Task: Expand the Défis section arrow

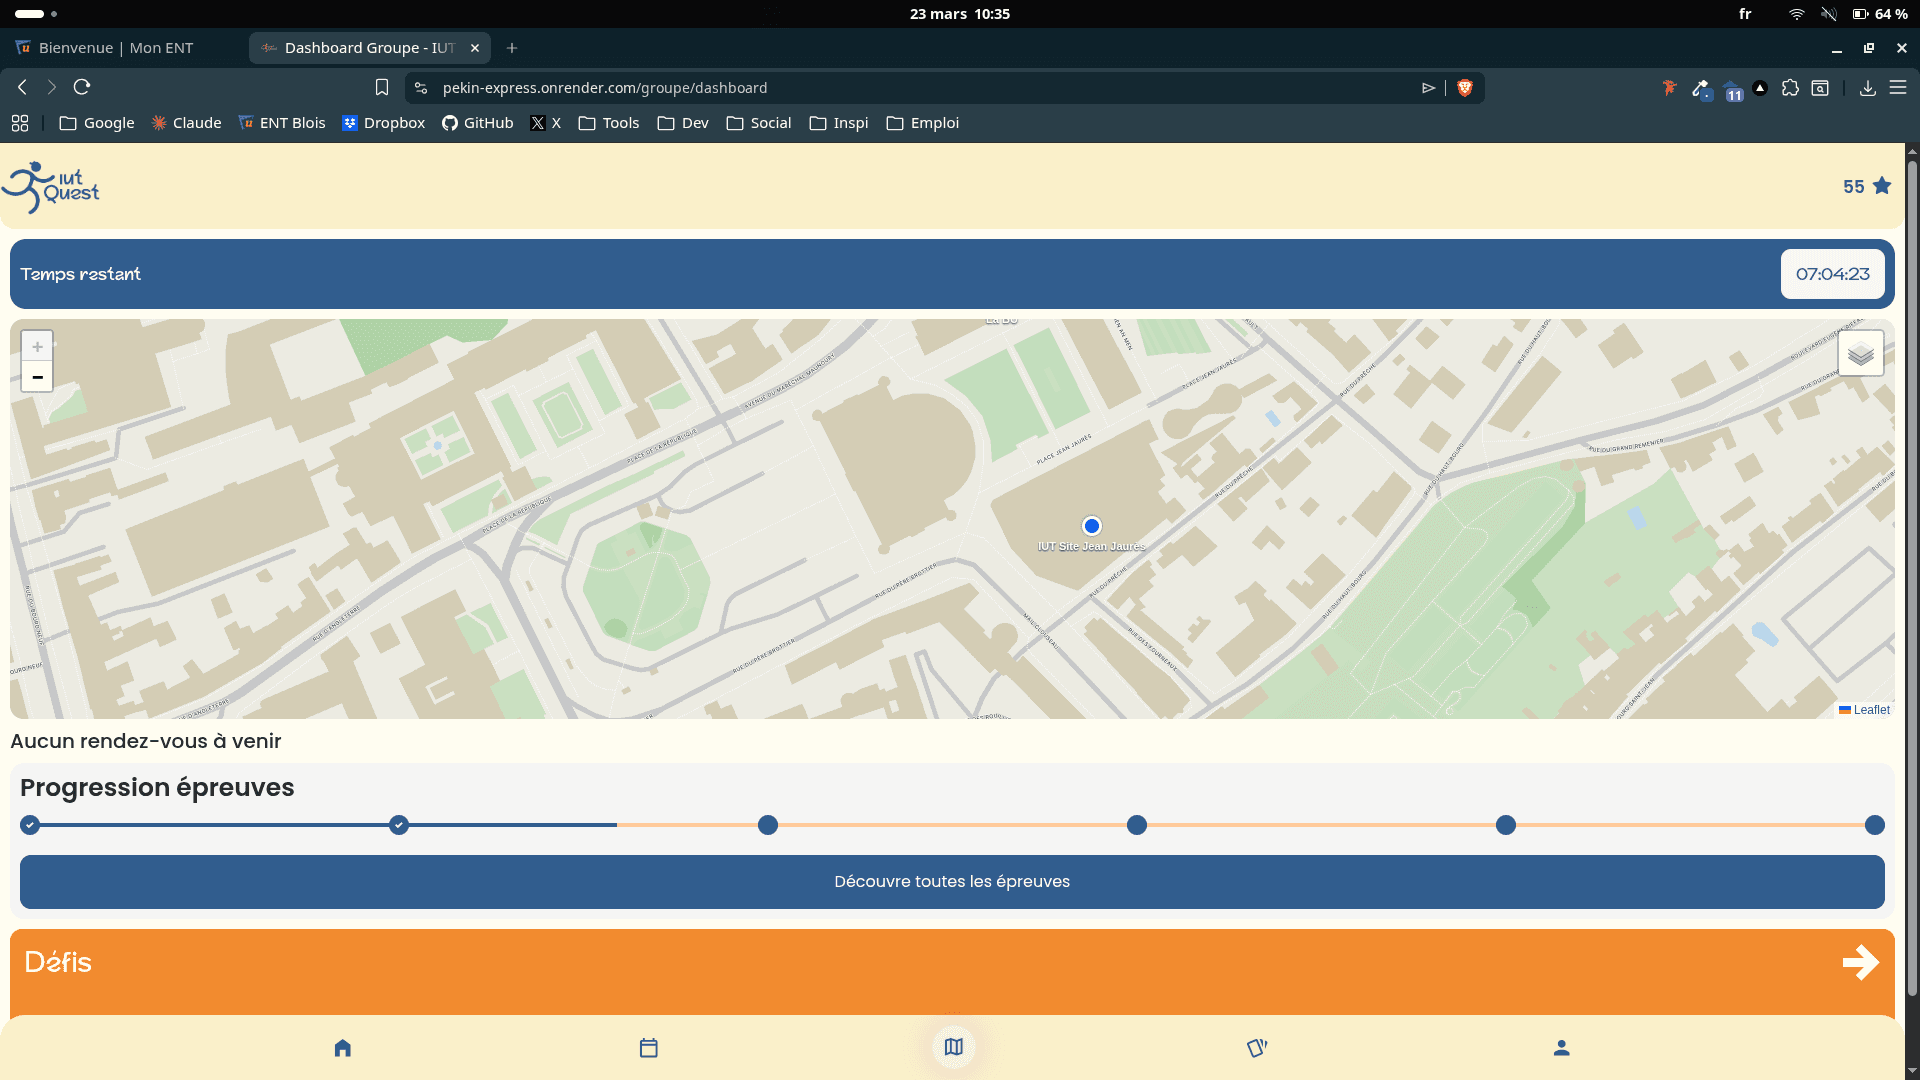Action: [x=1860, y=962]
